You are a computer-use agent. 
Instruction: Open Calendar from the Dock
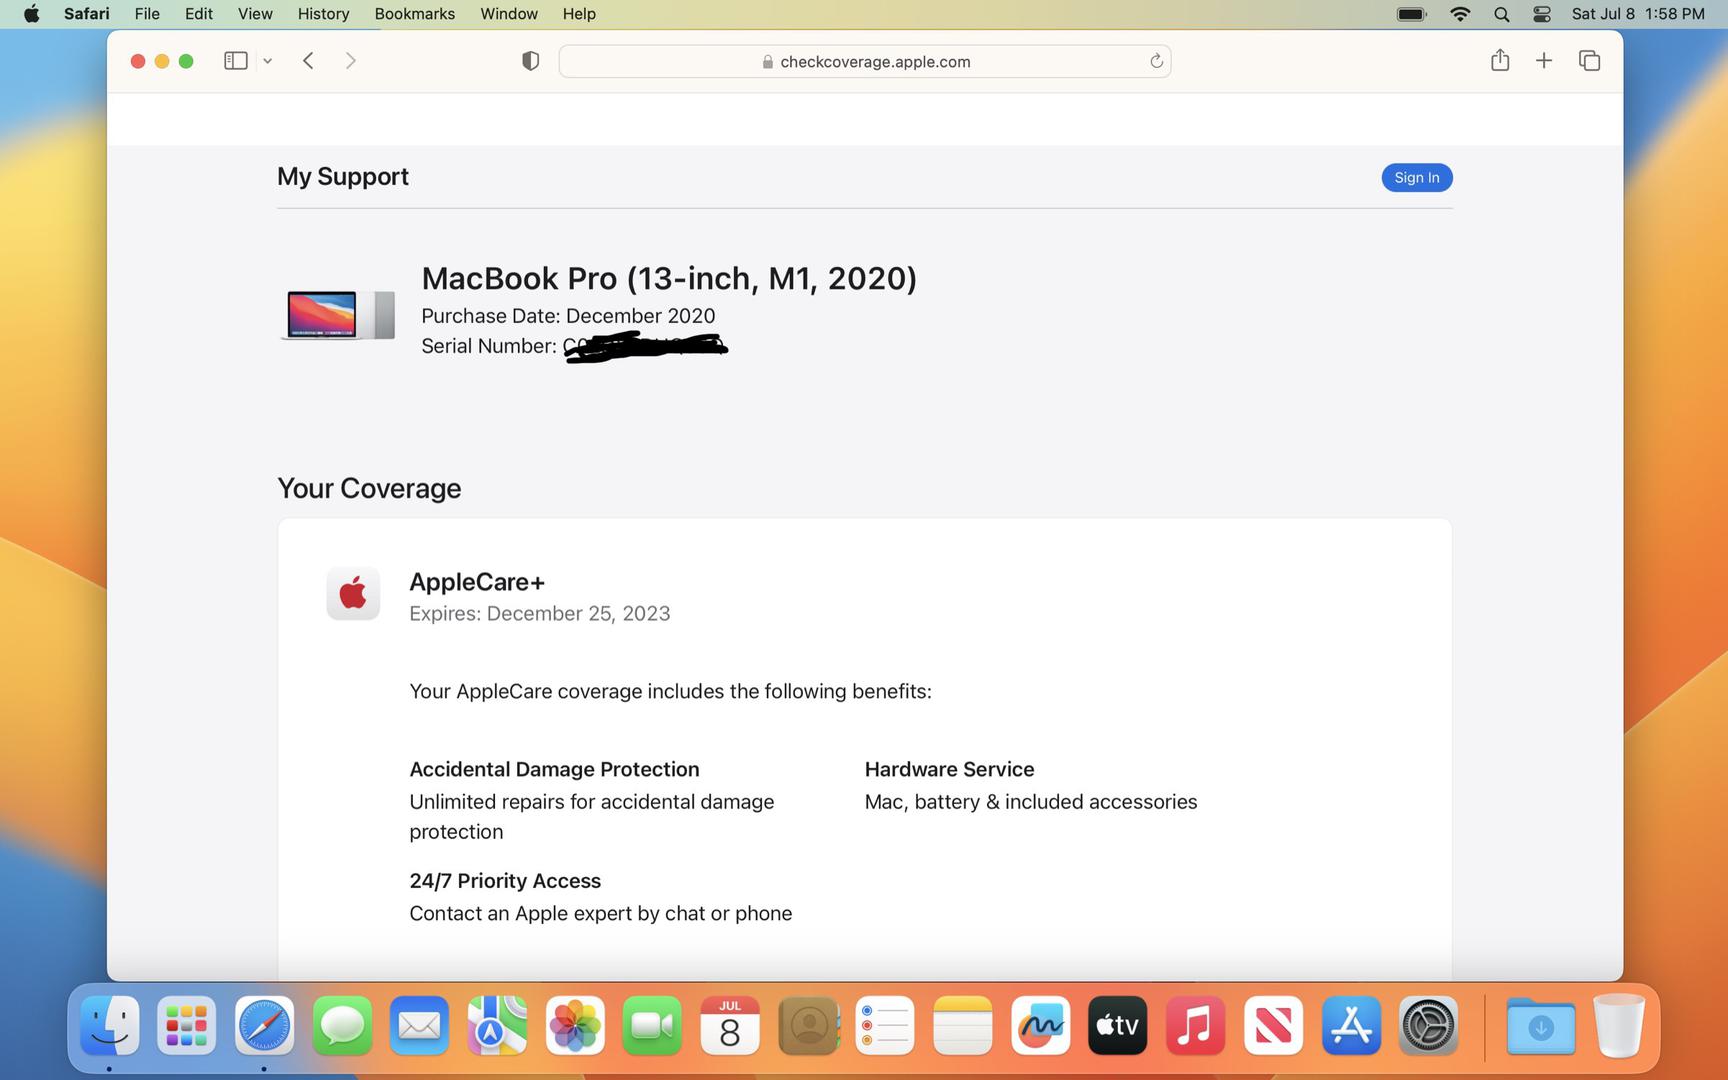[730, 1025]
